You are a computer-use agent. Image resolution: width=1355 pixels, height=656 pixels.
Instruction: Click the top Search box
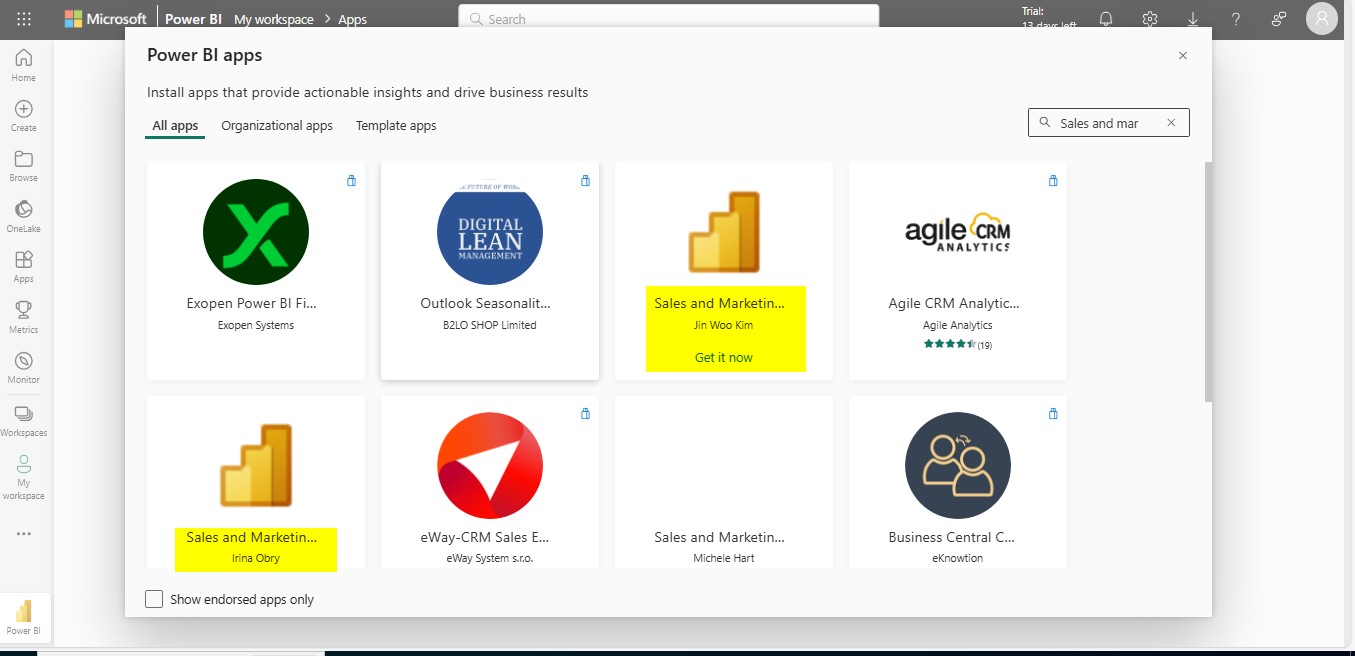coord(669,19)
